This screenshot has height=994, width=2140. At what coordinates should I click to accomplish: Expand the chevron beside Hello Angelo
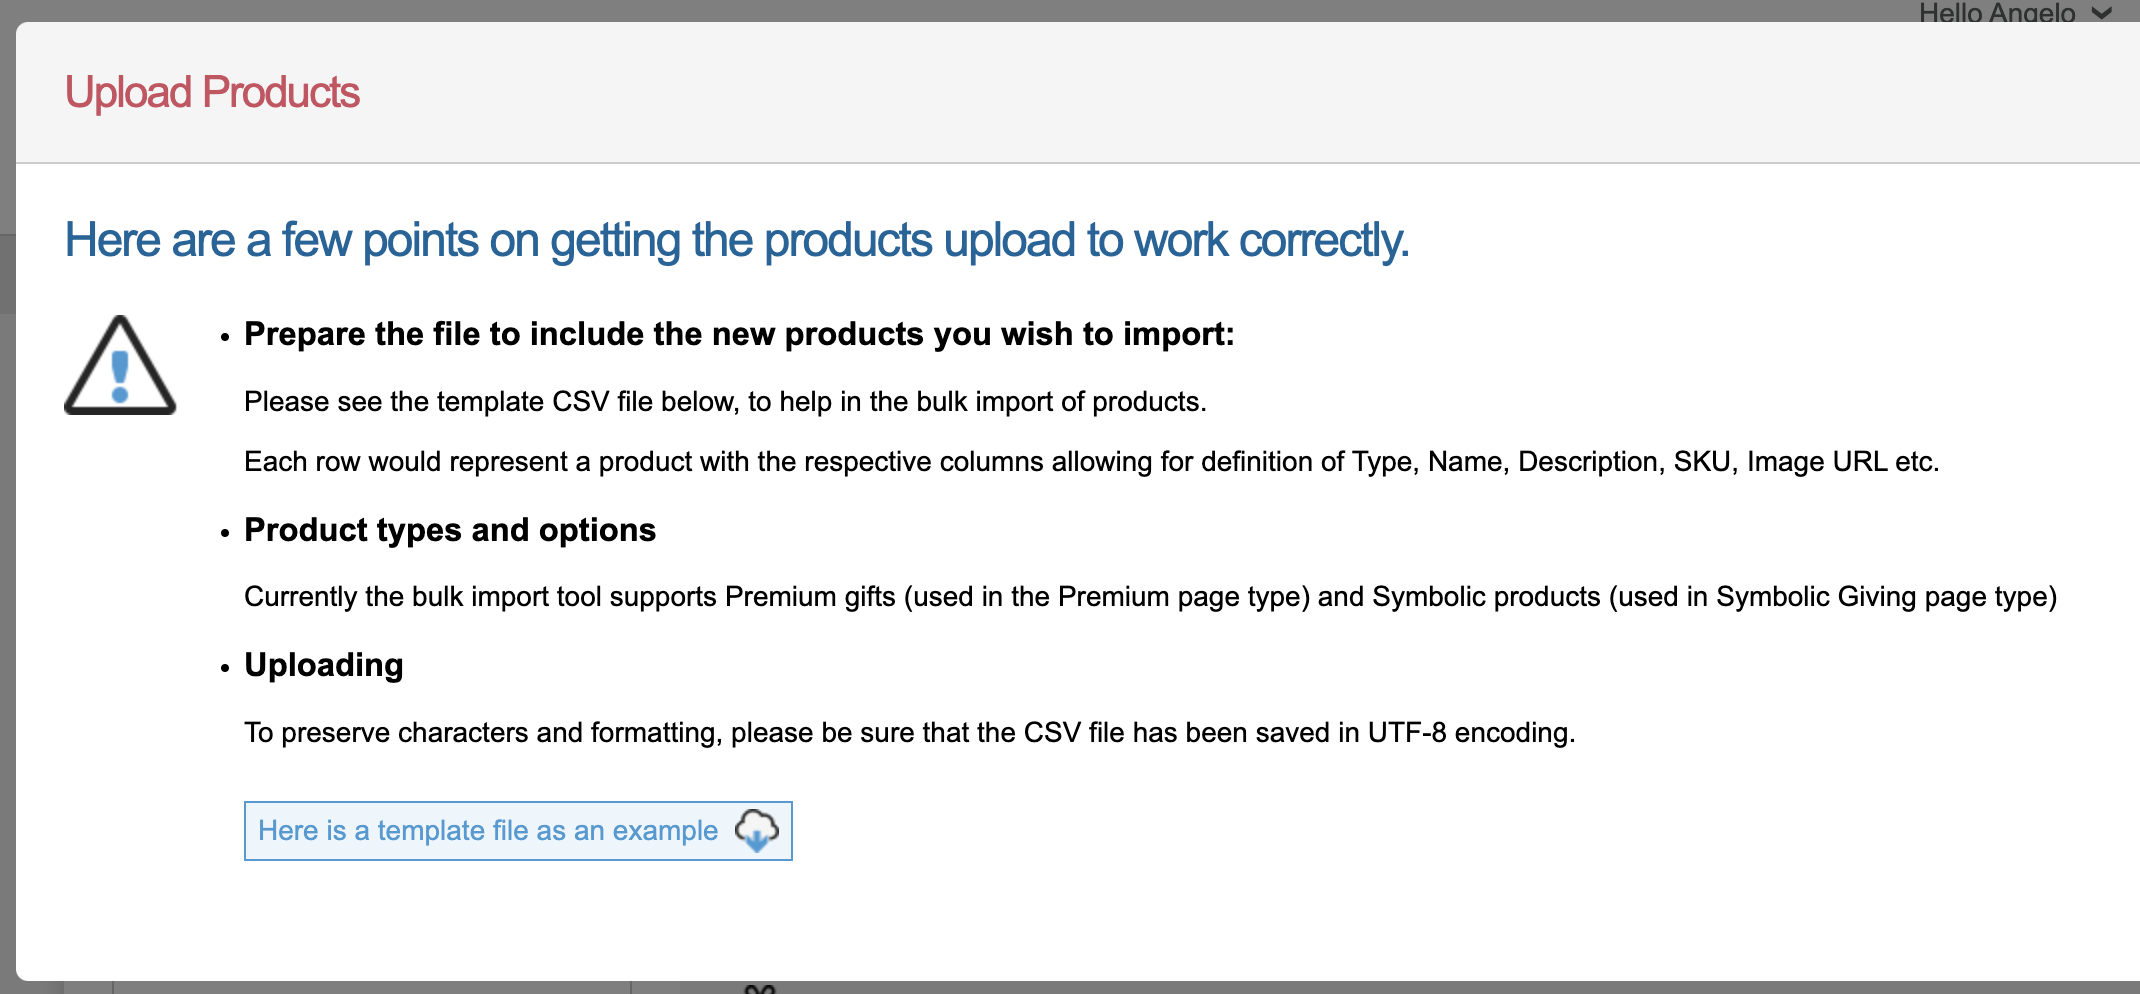[x=2102, y=13]
